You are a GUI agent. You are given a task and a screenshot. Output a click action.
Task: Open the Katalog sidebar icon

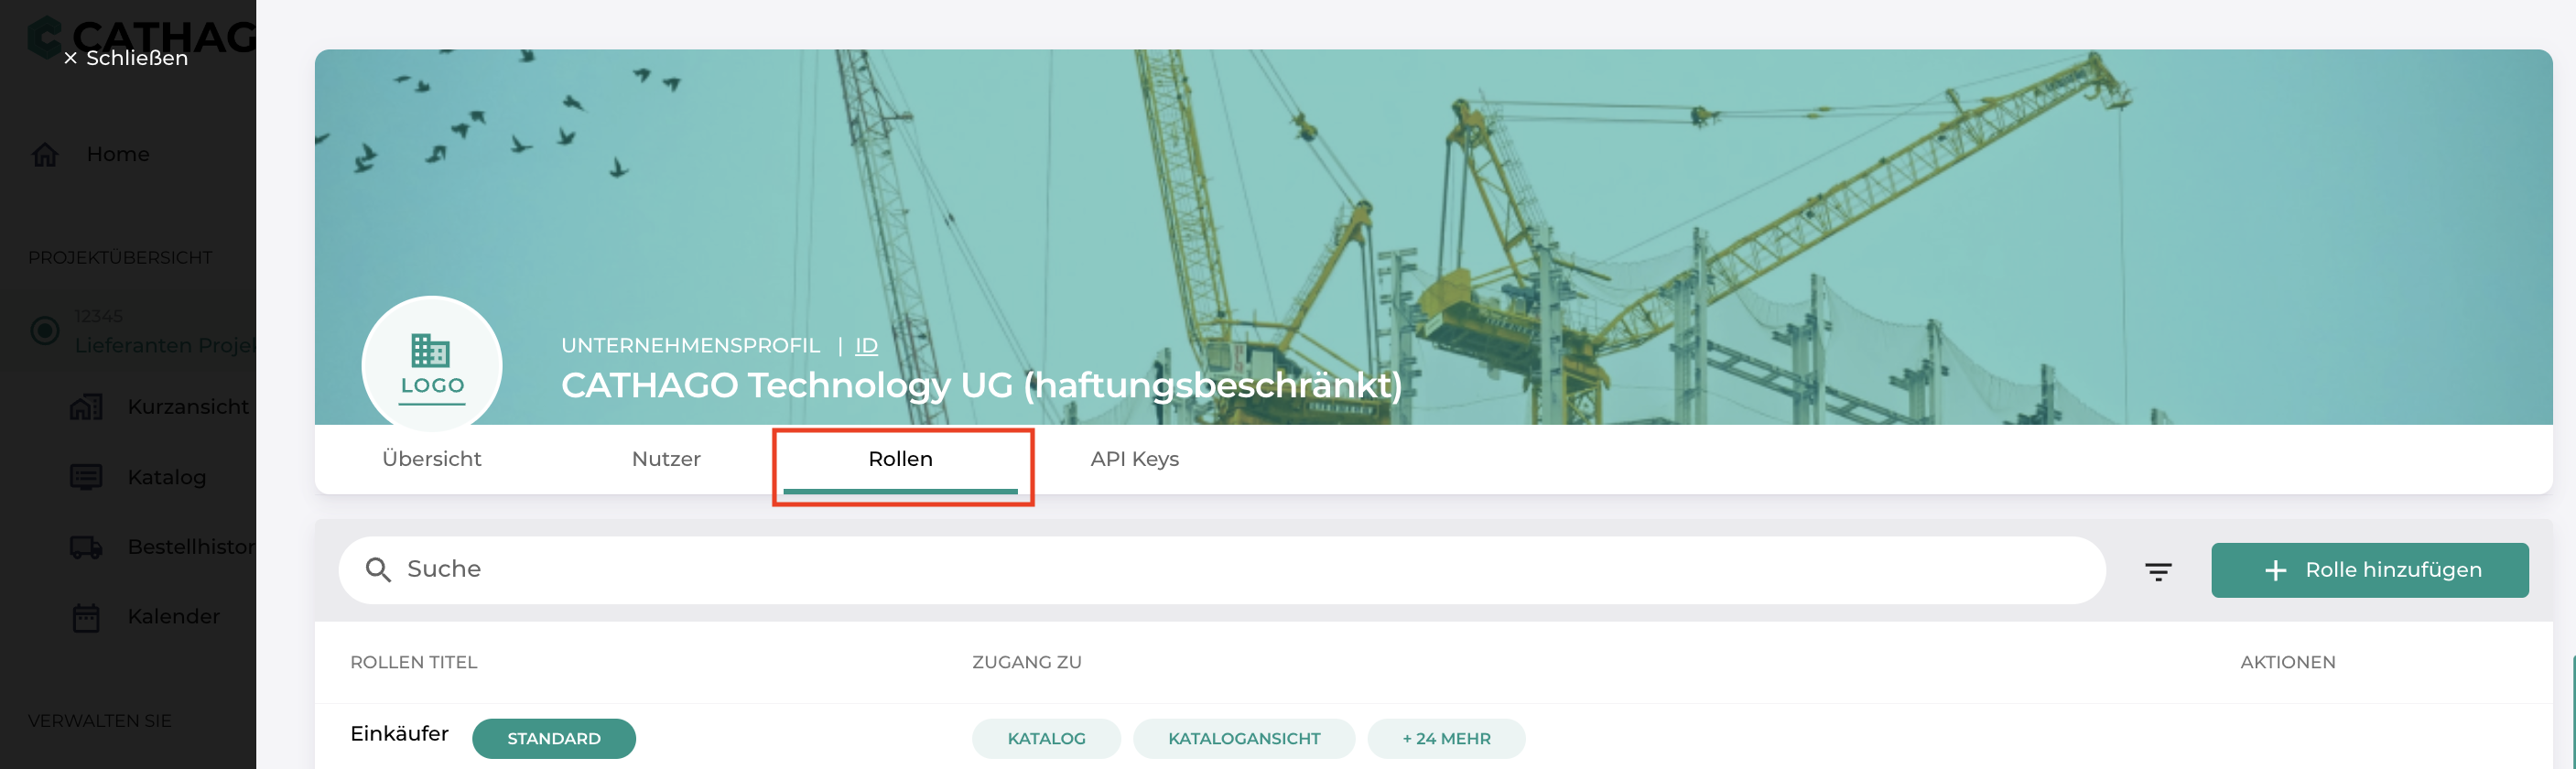[x=86, y=477]
